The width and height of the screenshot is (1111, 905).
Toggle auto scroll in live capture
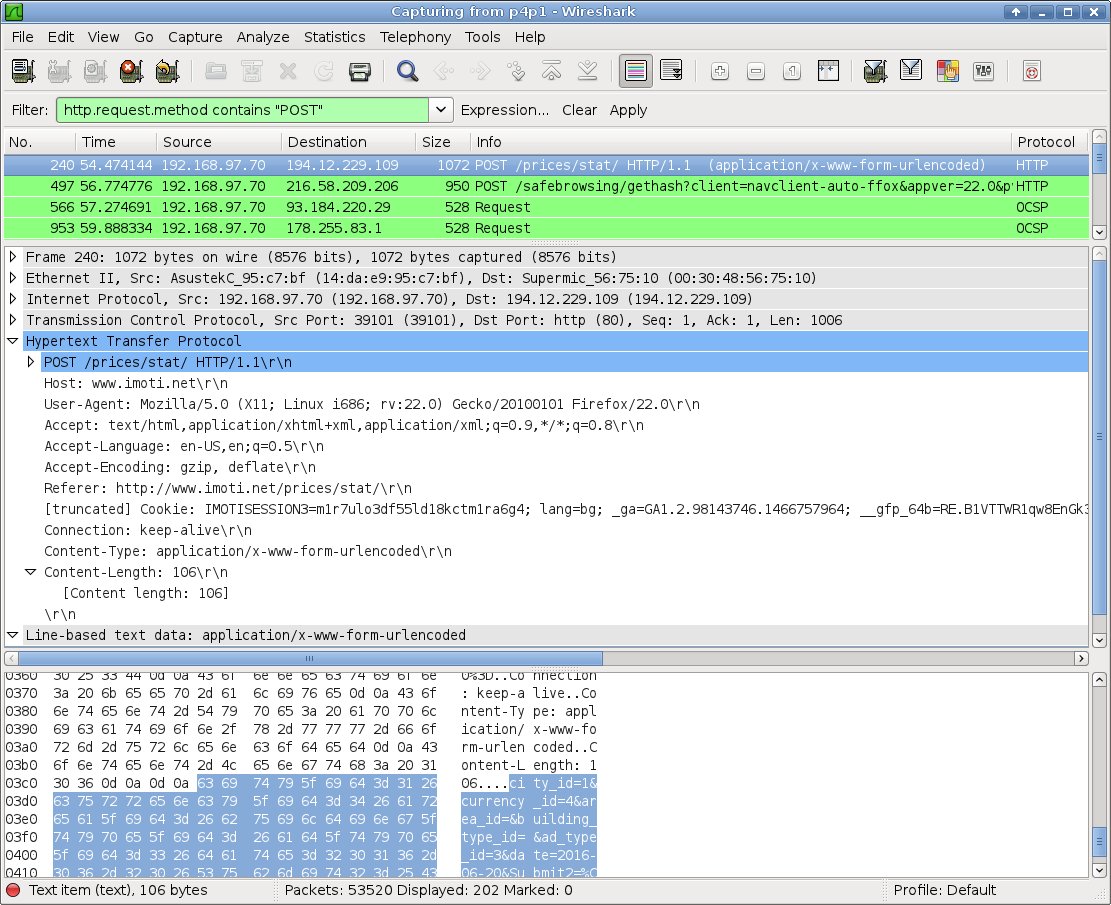click(671, 71)
